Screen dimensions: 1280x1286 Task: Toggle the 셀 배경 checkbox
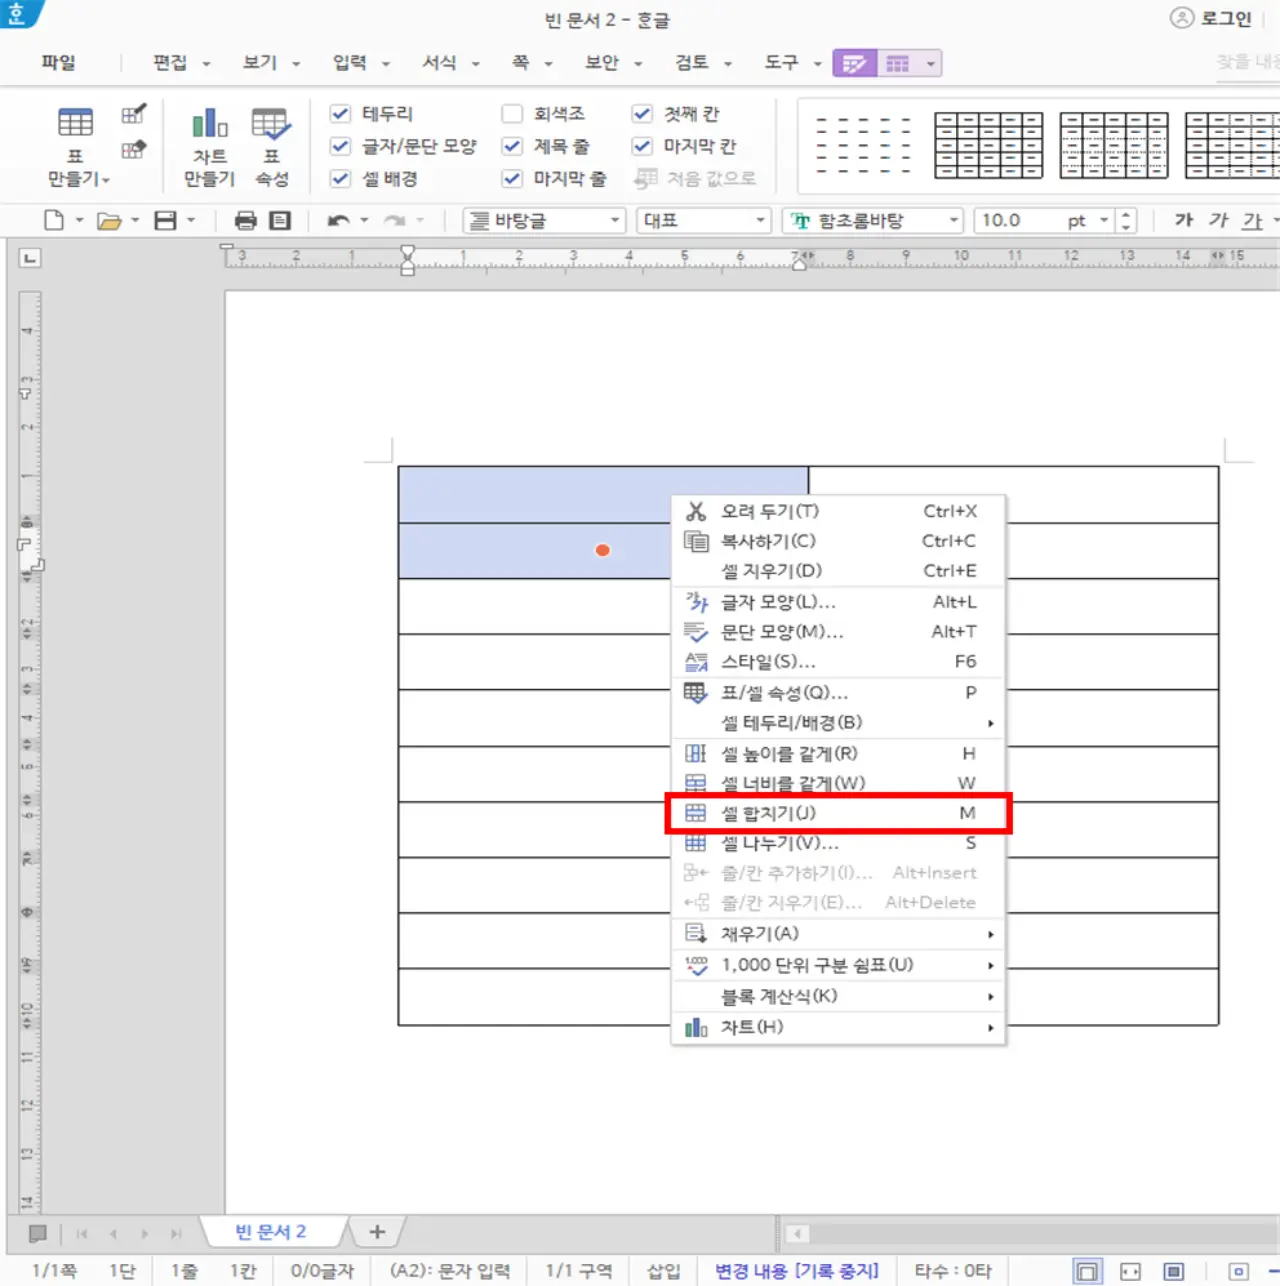pyautogui.click(x=340, y=178)
